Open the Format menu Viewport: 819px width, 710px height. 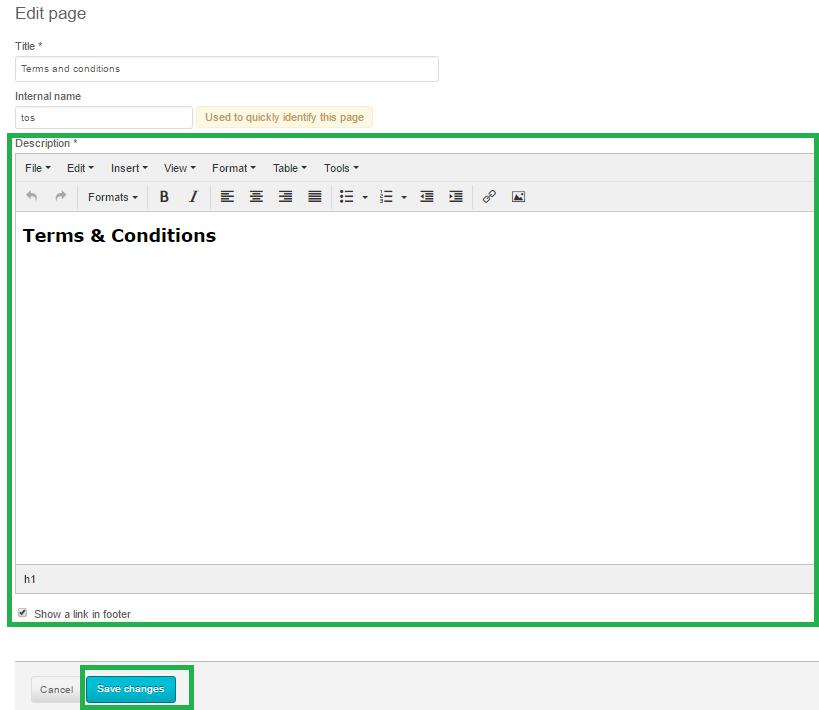point(233,168)
